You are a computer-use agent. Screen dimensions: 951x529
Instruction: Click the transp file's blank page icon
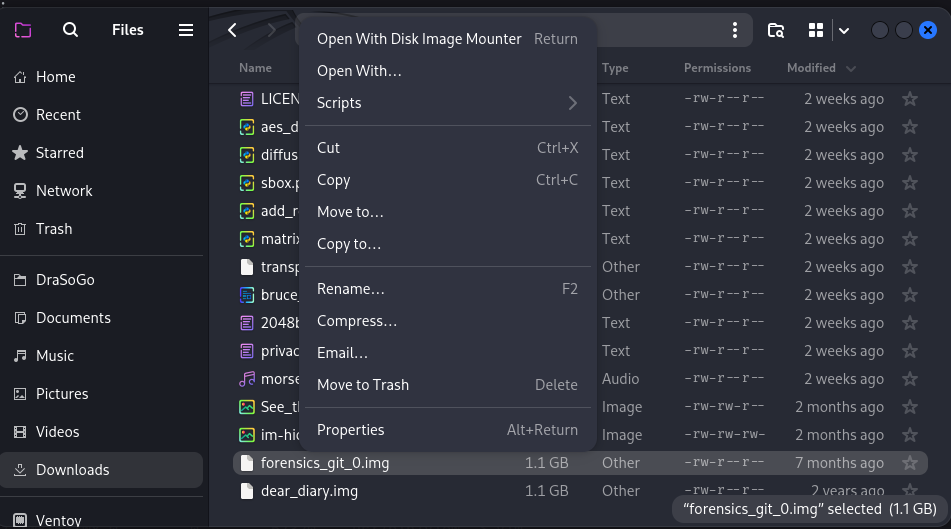(x=247, y=267)
